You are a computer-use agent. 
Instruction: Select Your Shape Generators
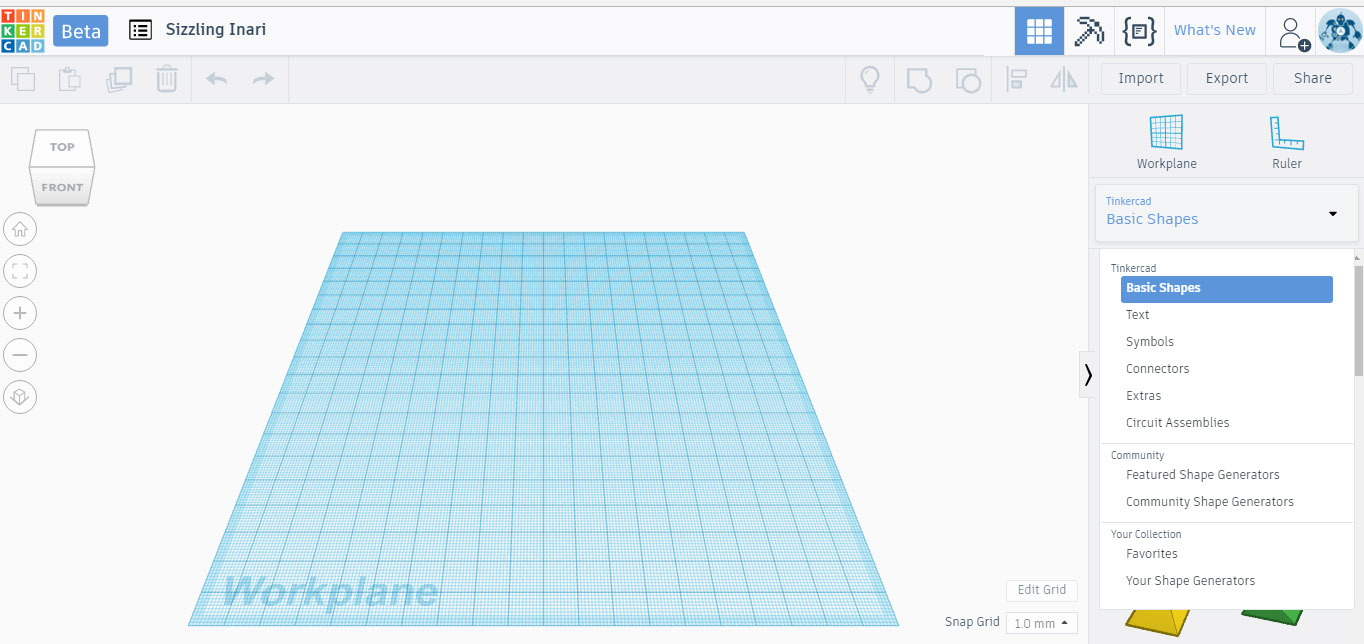point(1191,581)
